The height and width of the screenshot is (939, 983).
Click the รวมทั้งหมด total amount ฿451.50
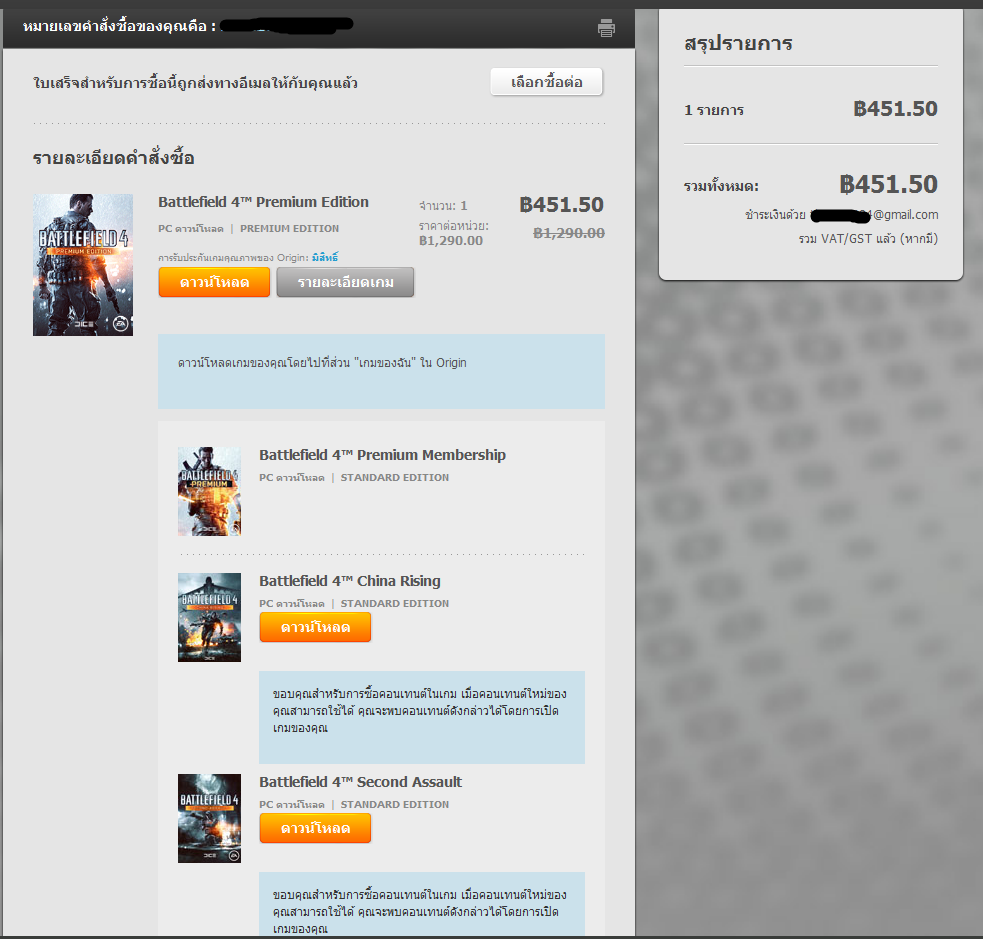(888, 184)
